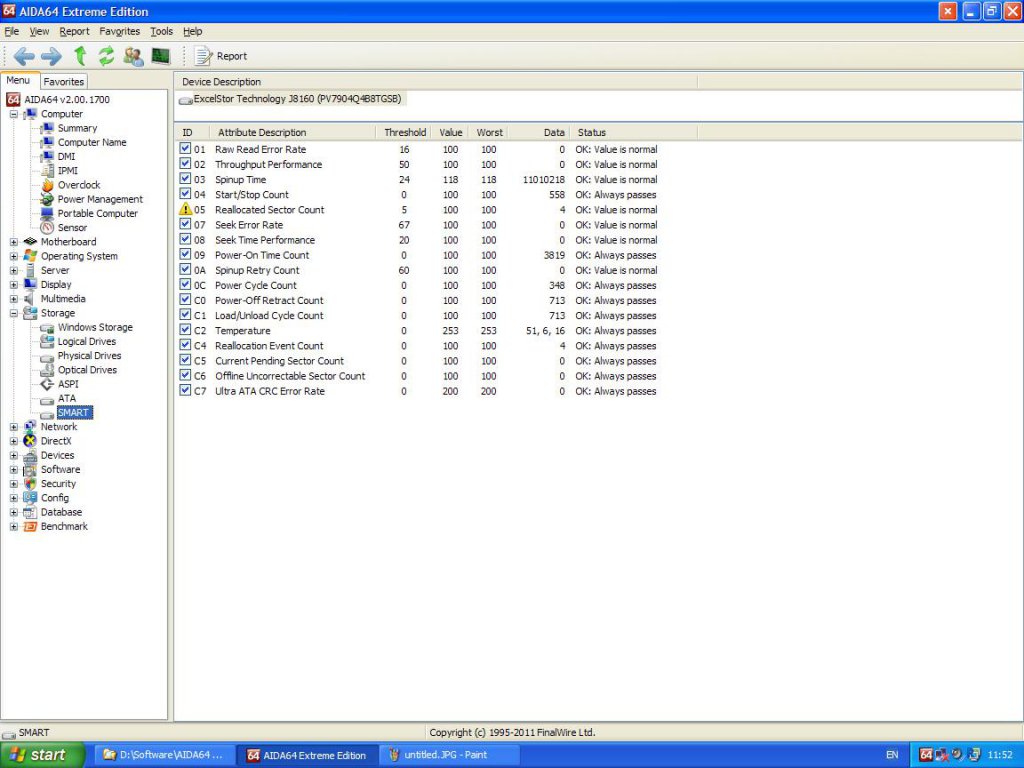This screenshot has height=768, width=1024.
Task: Open the Favorites menu
Action: (x=120, y=31)
